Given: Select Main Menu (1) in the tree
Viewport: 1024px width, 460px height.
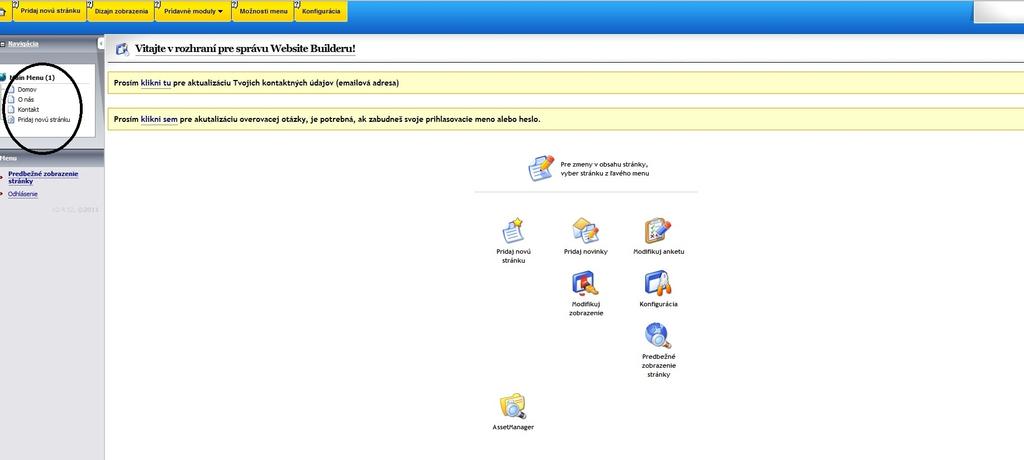Looking at the screenshot, I should coord(32,77).
